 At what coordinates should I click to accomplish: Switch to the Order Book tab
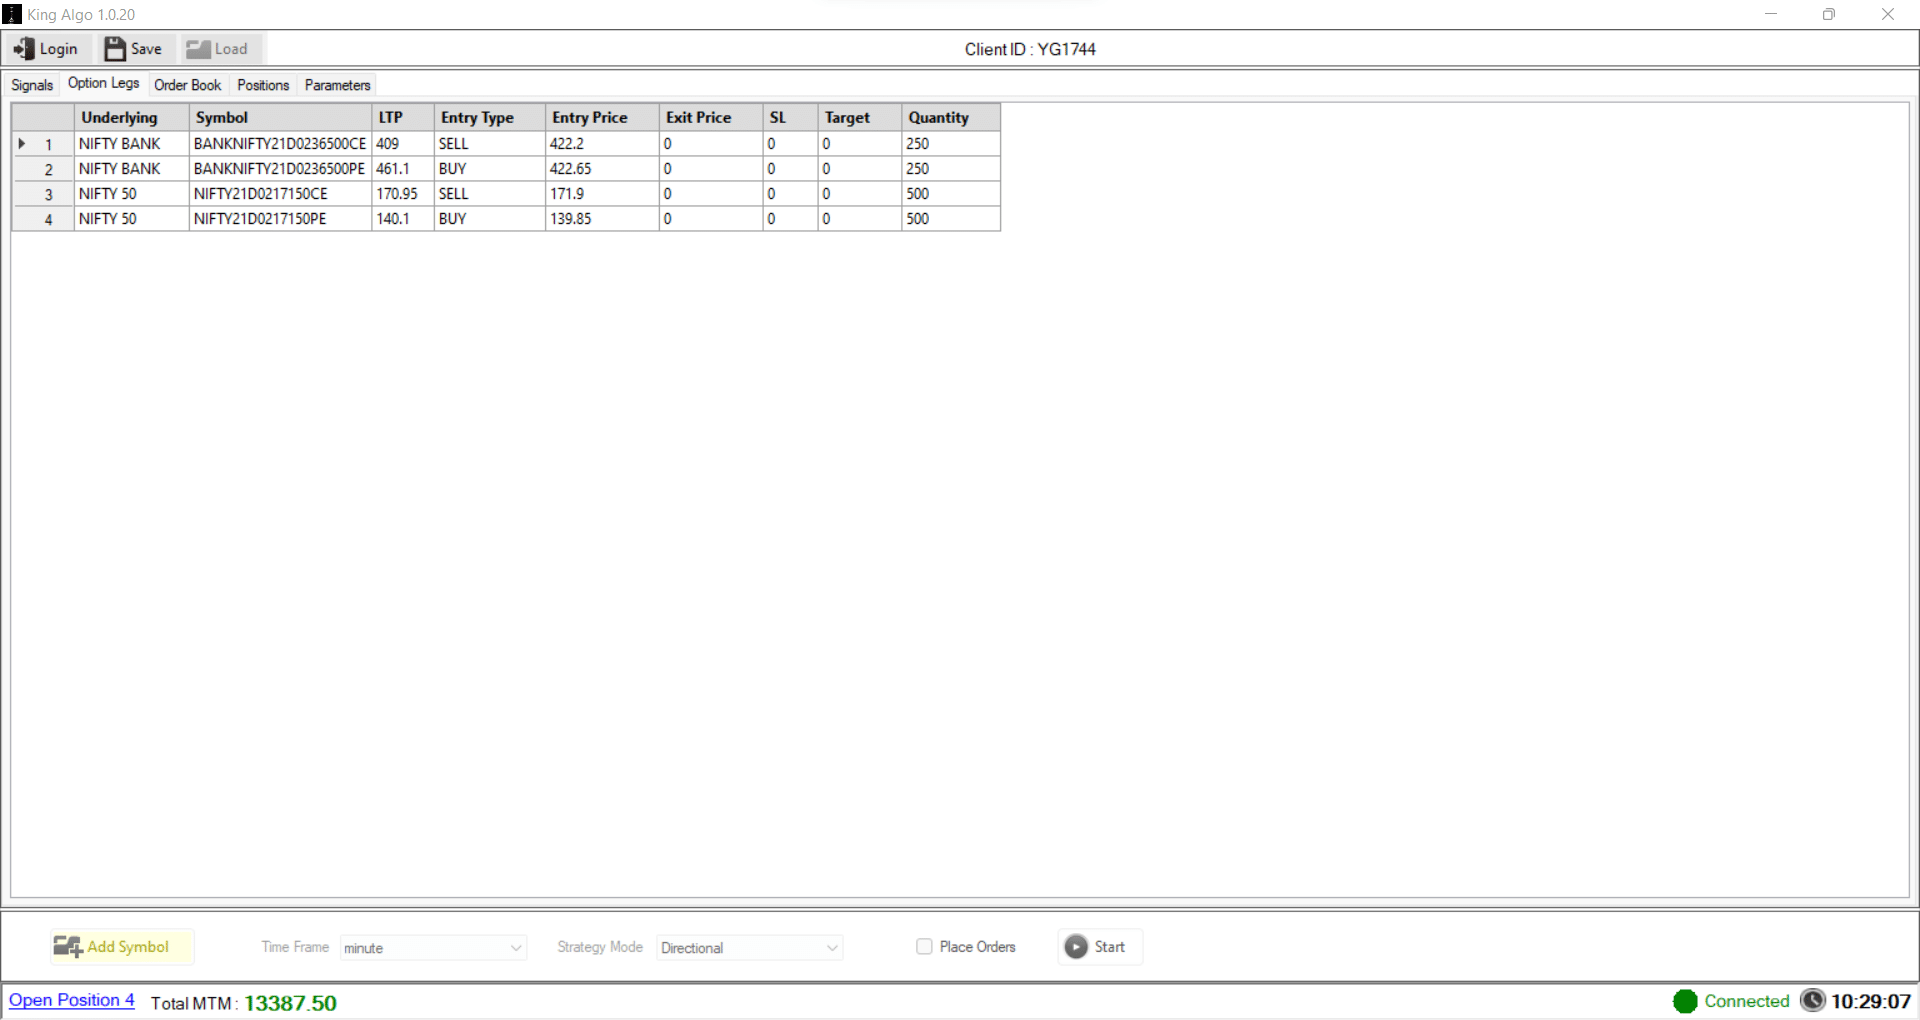[x=188, y=85]
